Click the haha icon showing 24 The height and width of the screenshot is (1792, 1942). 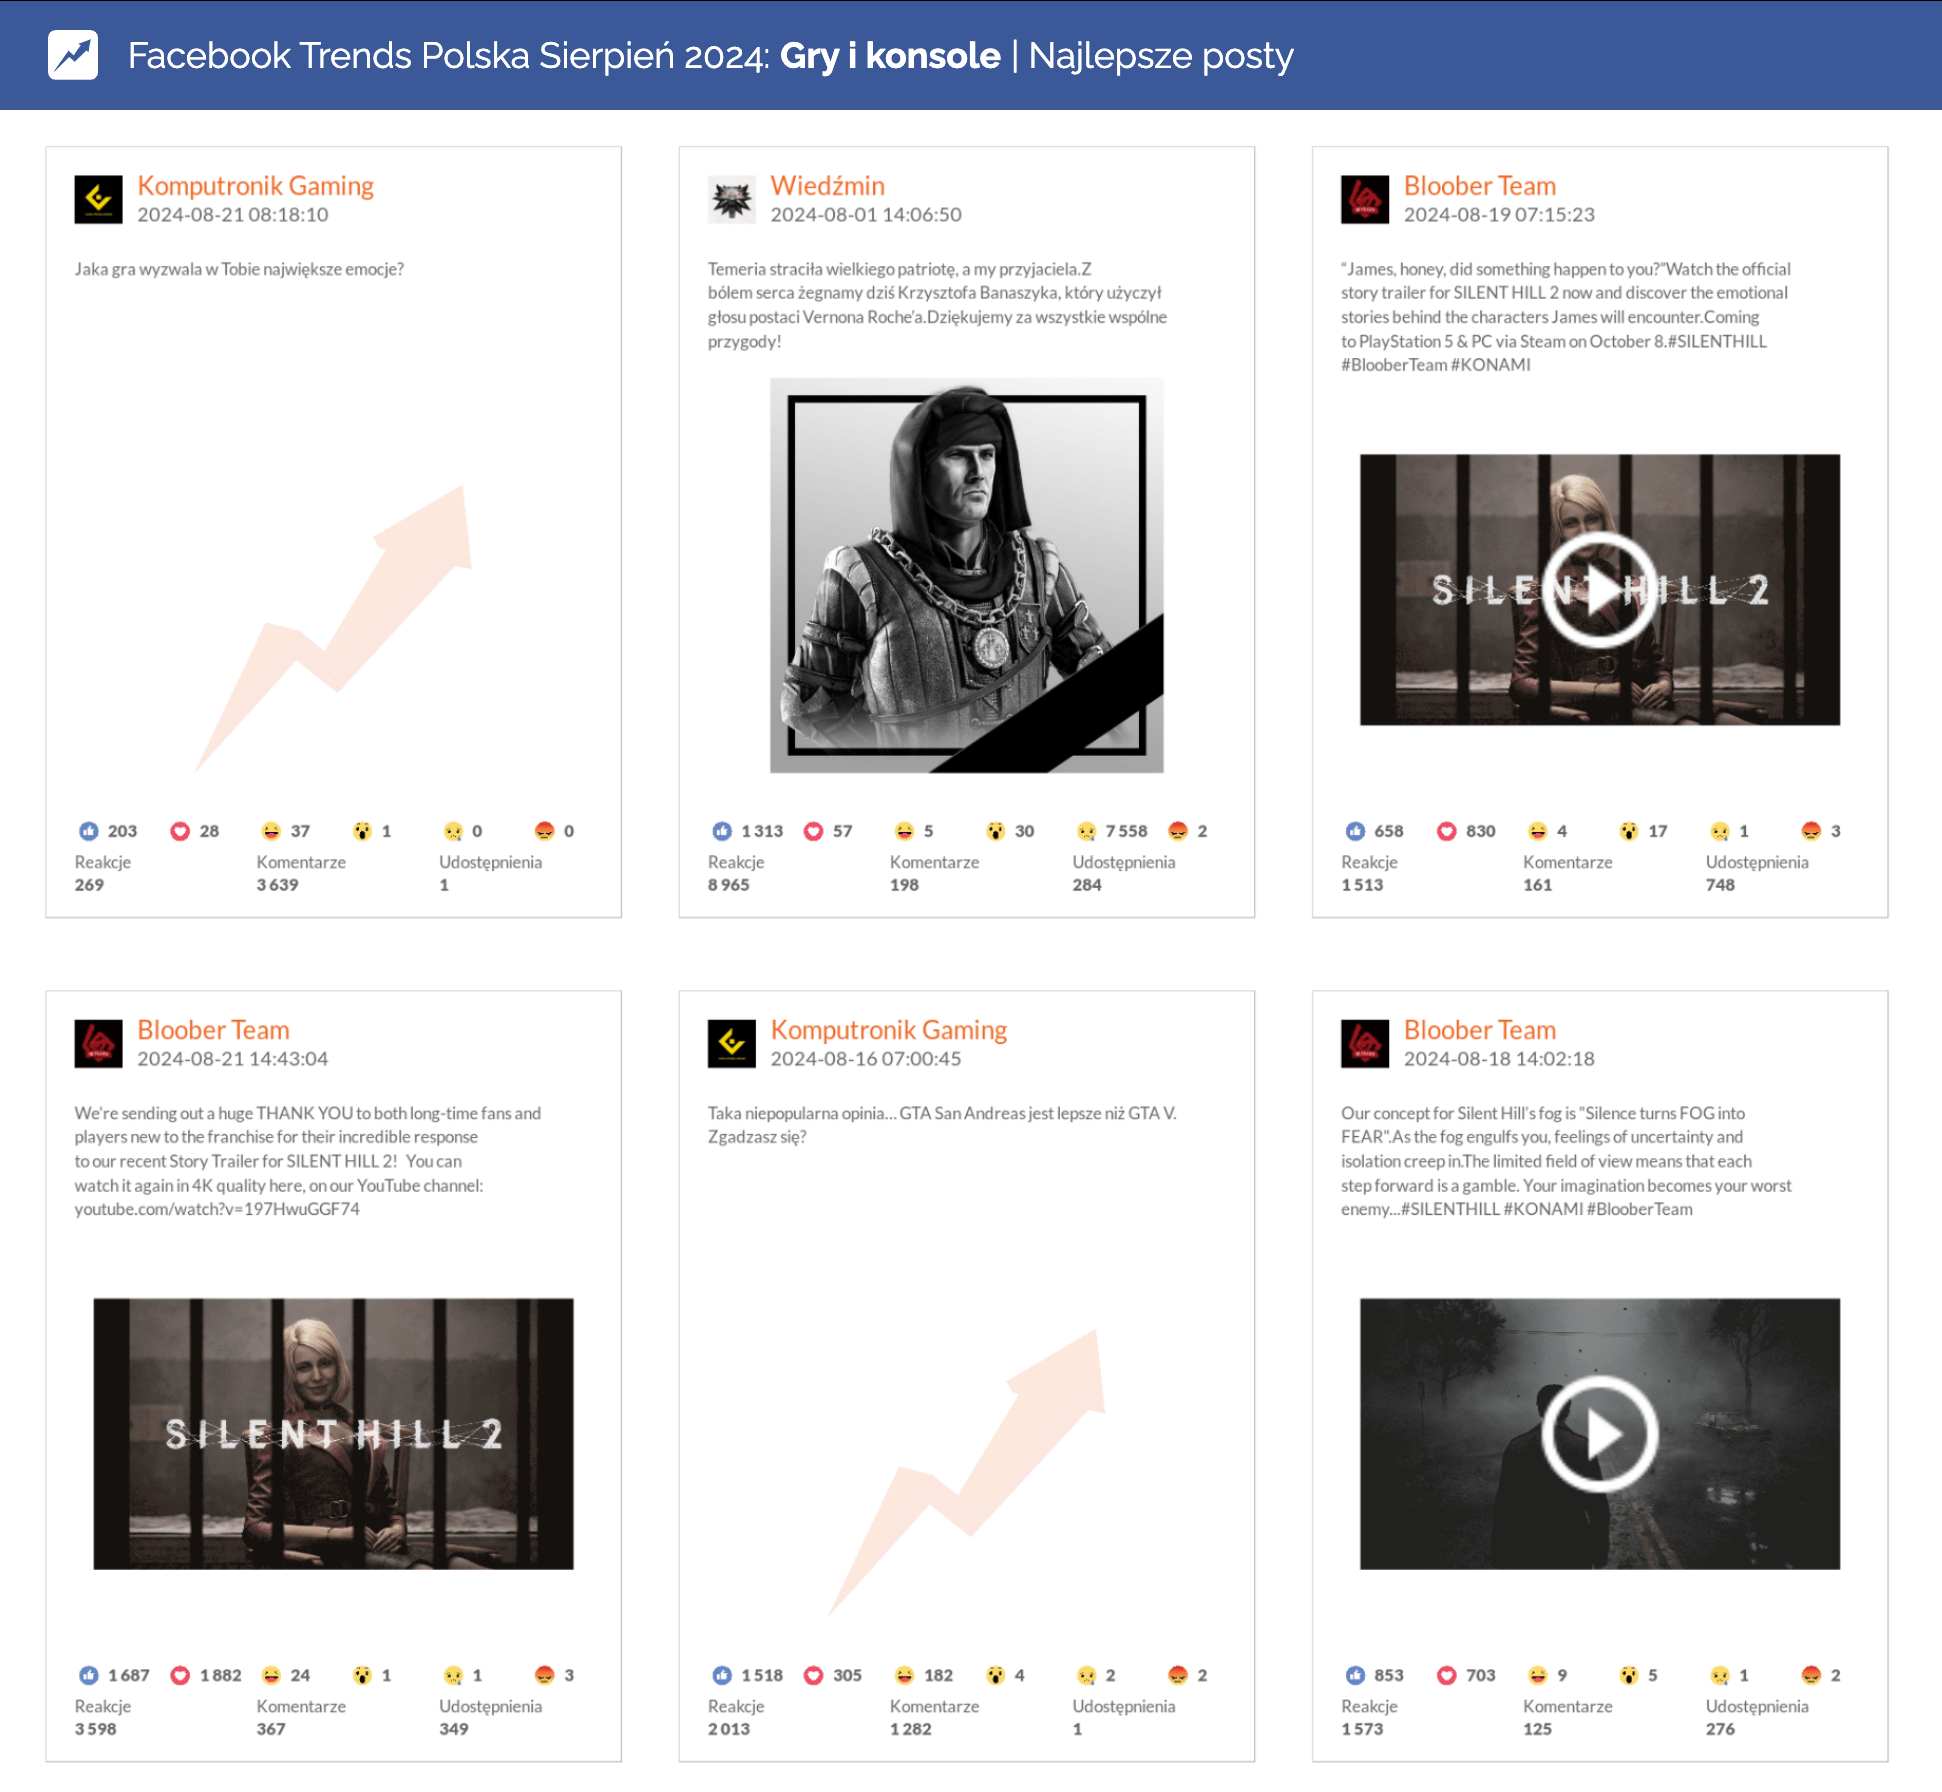tap(271, 1675)
